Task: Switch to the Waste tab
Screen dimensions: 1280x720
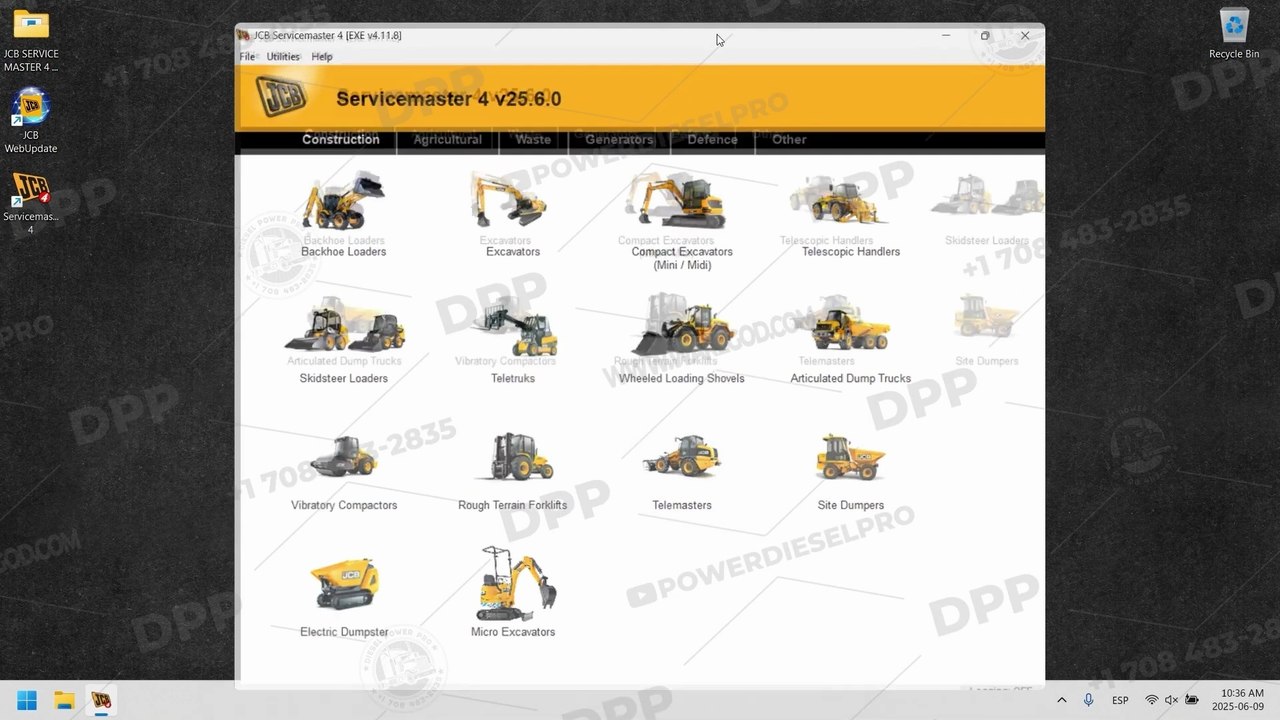Action: [x=533, y=140]
